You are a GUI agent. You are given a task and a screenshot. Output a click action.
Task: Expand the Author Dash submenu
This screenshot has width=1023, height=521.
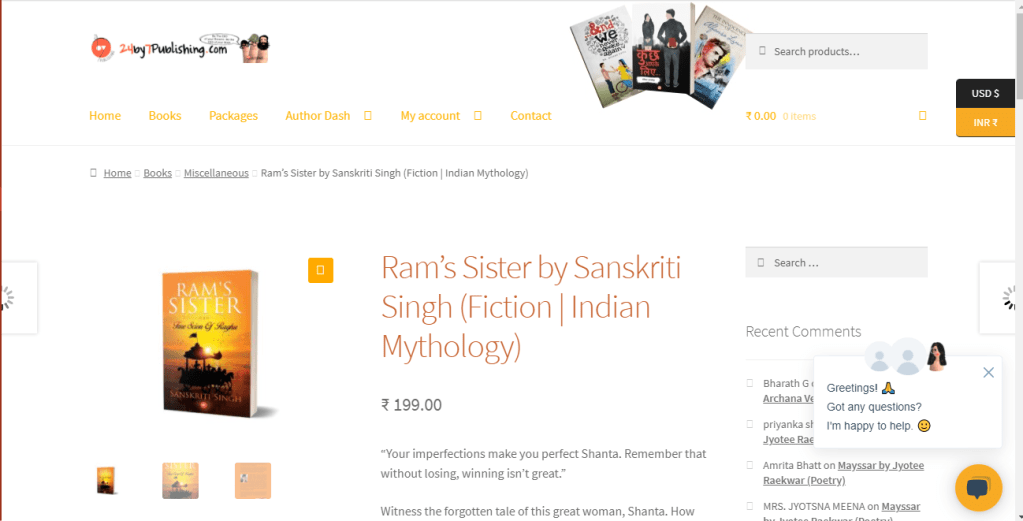(x=368, y=115)
